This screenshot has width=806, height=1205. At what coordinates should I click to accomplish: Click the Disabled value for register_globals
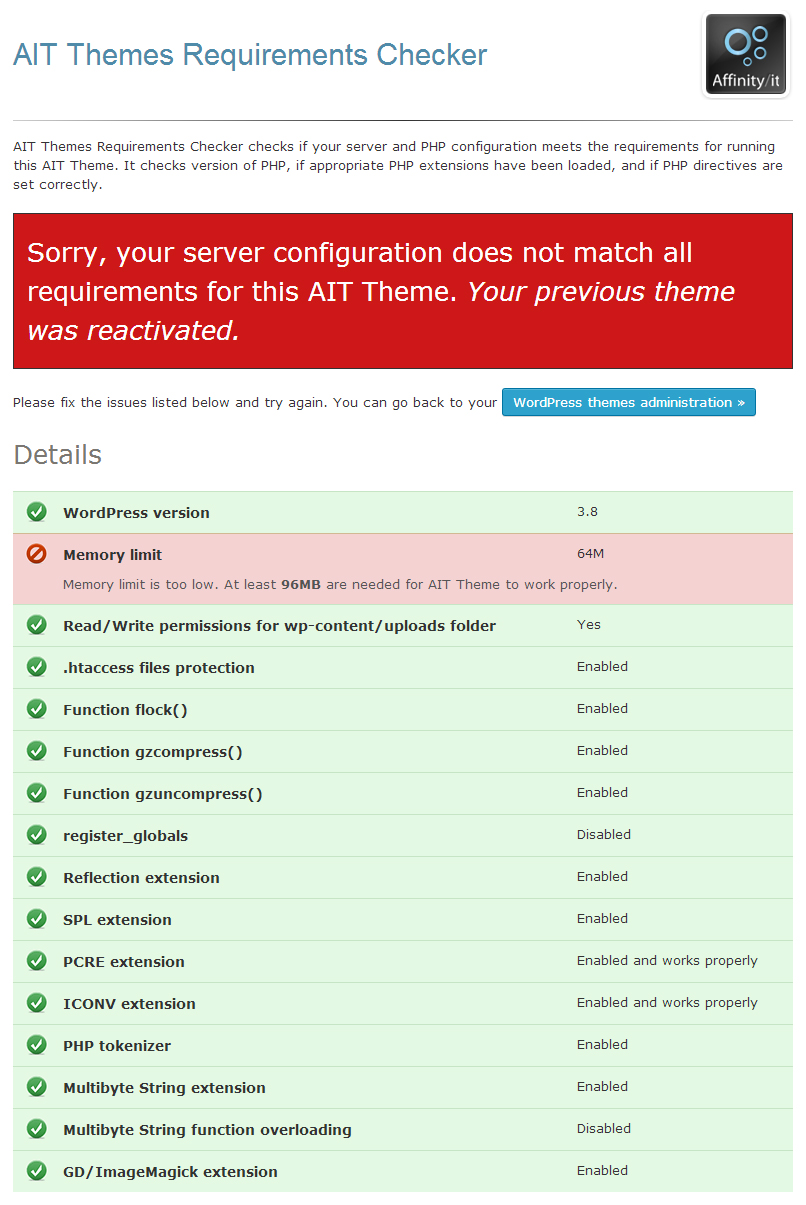[x=604, y=834]
